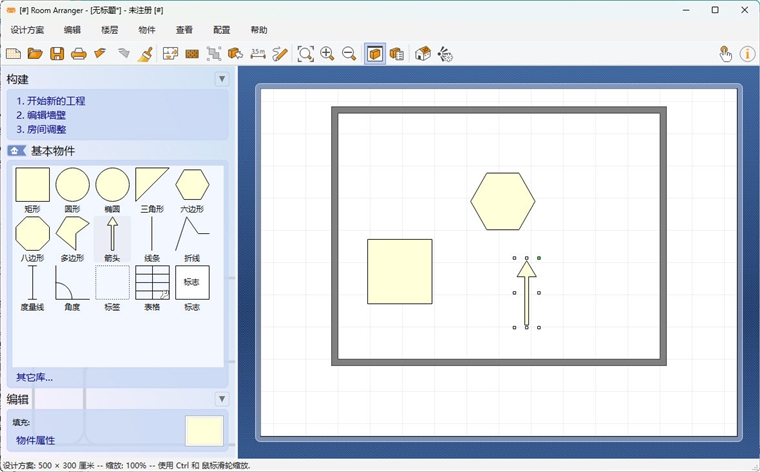Open the 设计方案 menu

coord(27,30)
